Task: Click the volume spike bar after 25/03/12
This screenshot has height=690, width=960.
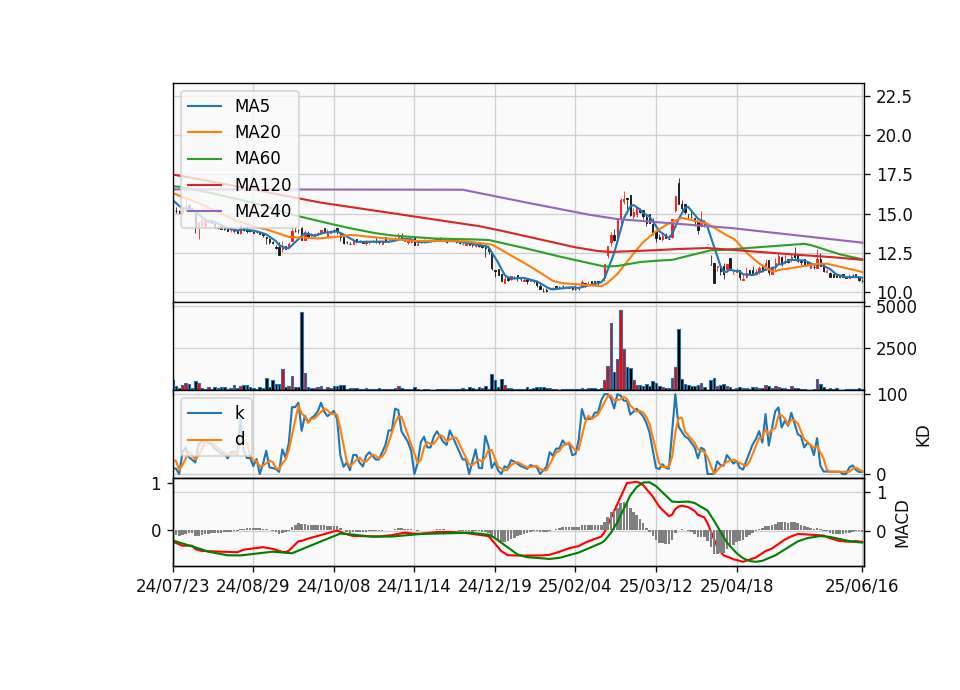Action: click(x=679, y=359)
